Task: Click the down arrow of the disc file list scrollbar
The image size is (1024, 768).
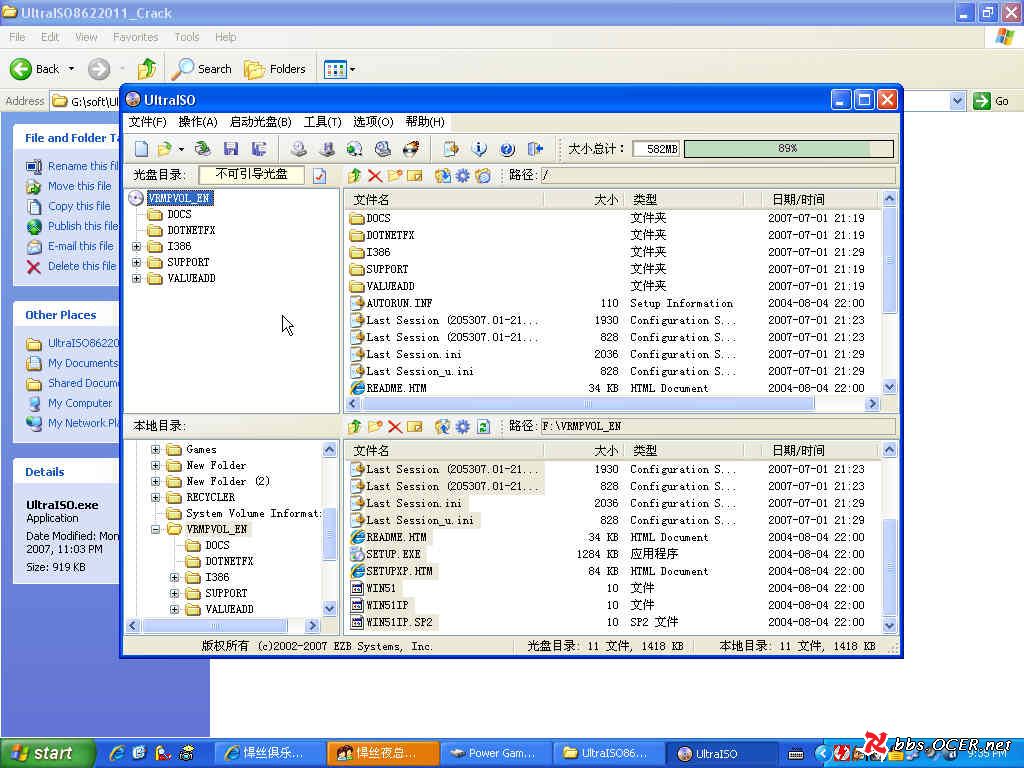Action: [x=889, y=387]
